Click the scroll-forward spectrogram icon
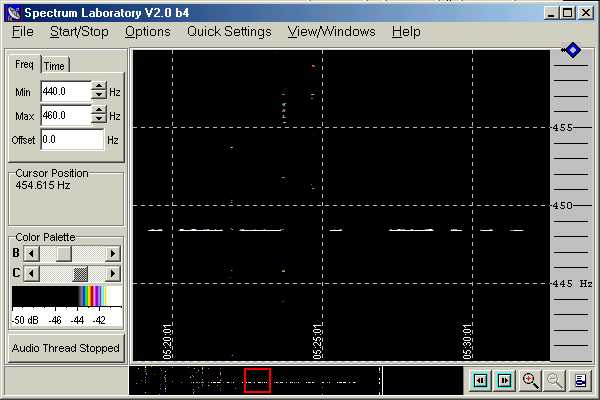Screen dimensions: 600x400 [x=505, y=380]
